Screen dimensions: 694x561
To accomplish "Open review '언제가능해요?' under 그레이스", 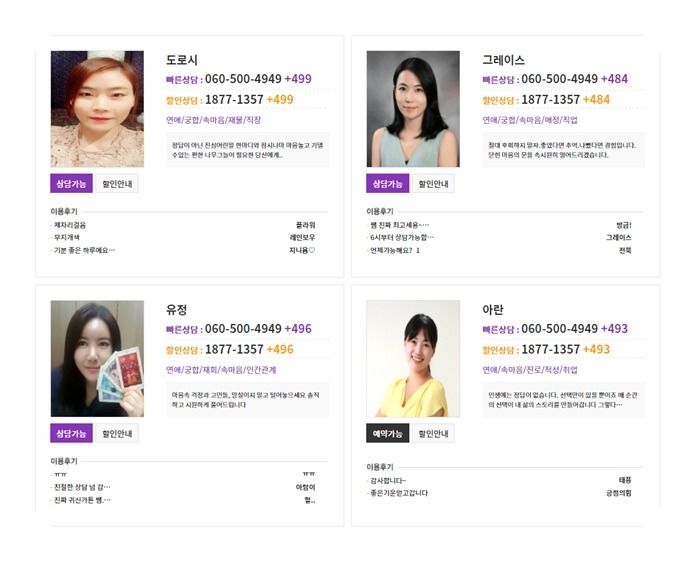I will pyautogui.click(x=395, y=250).
